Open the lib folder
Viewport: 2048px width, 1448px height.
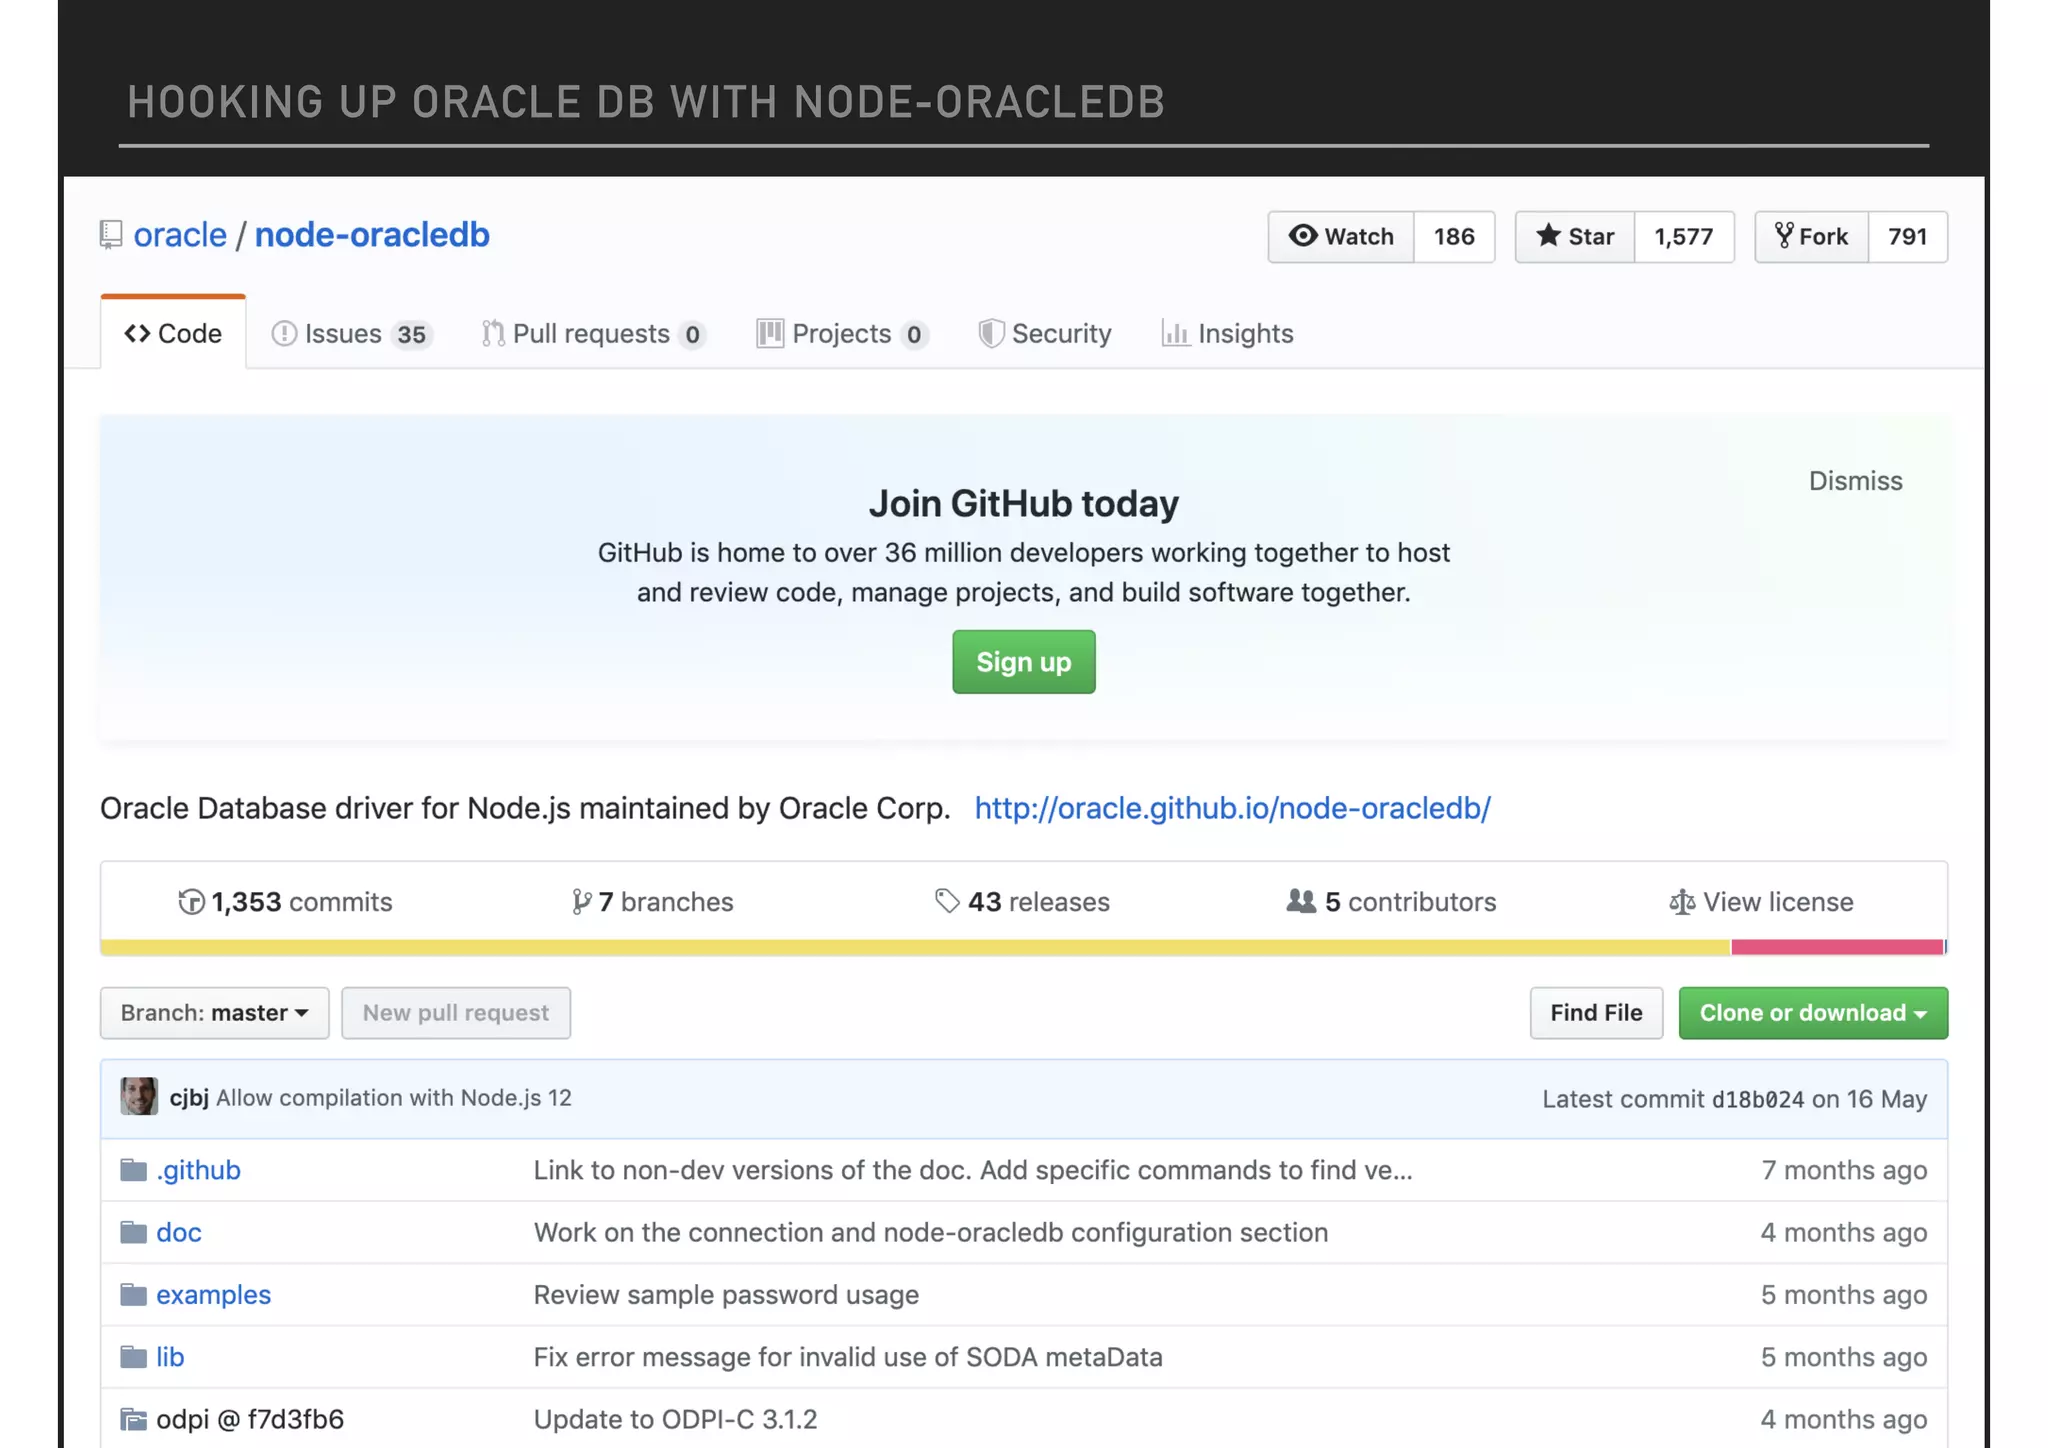(170, 1357)
